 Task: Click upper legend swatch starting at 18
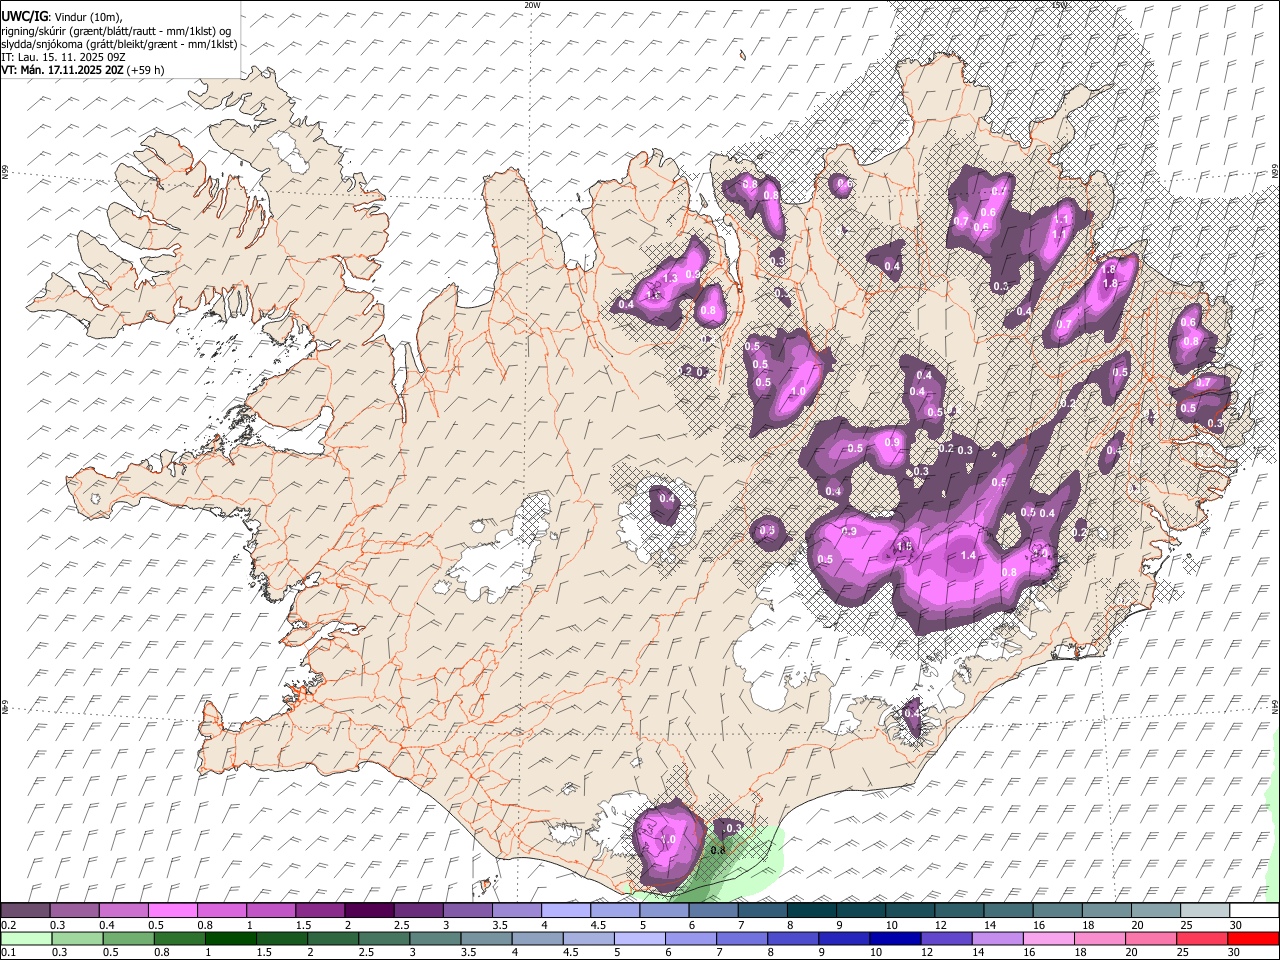1106,910
